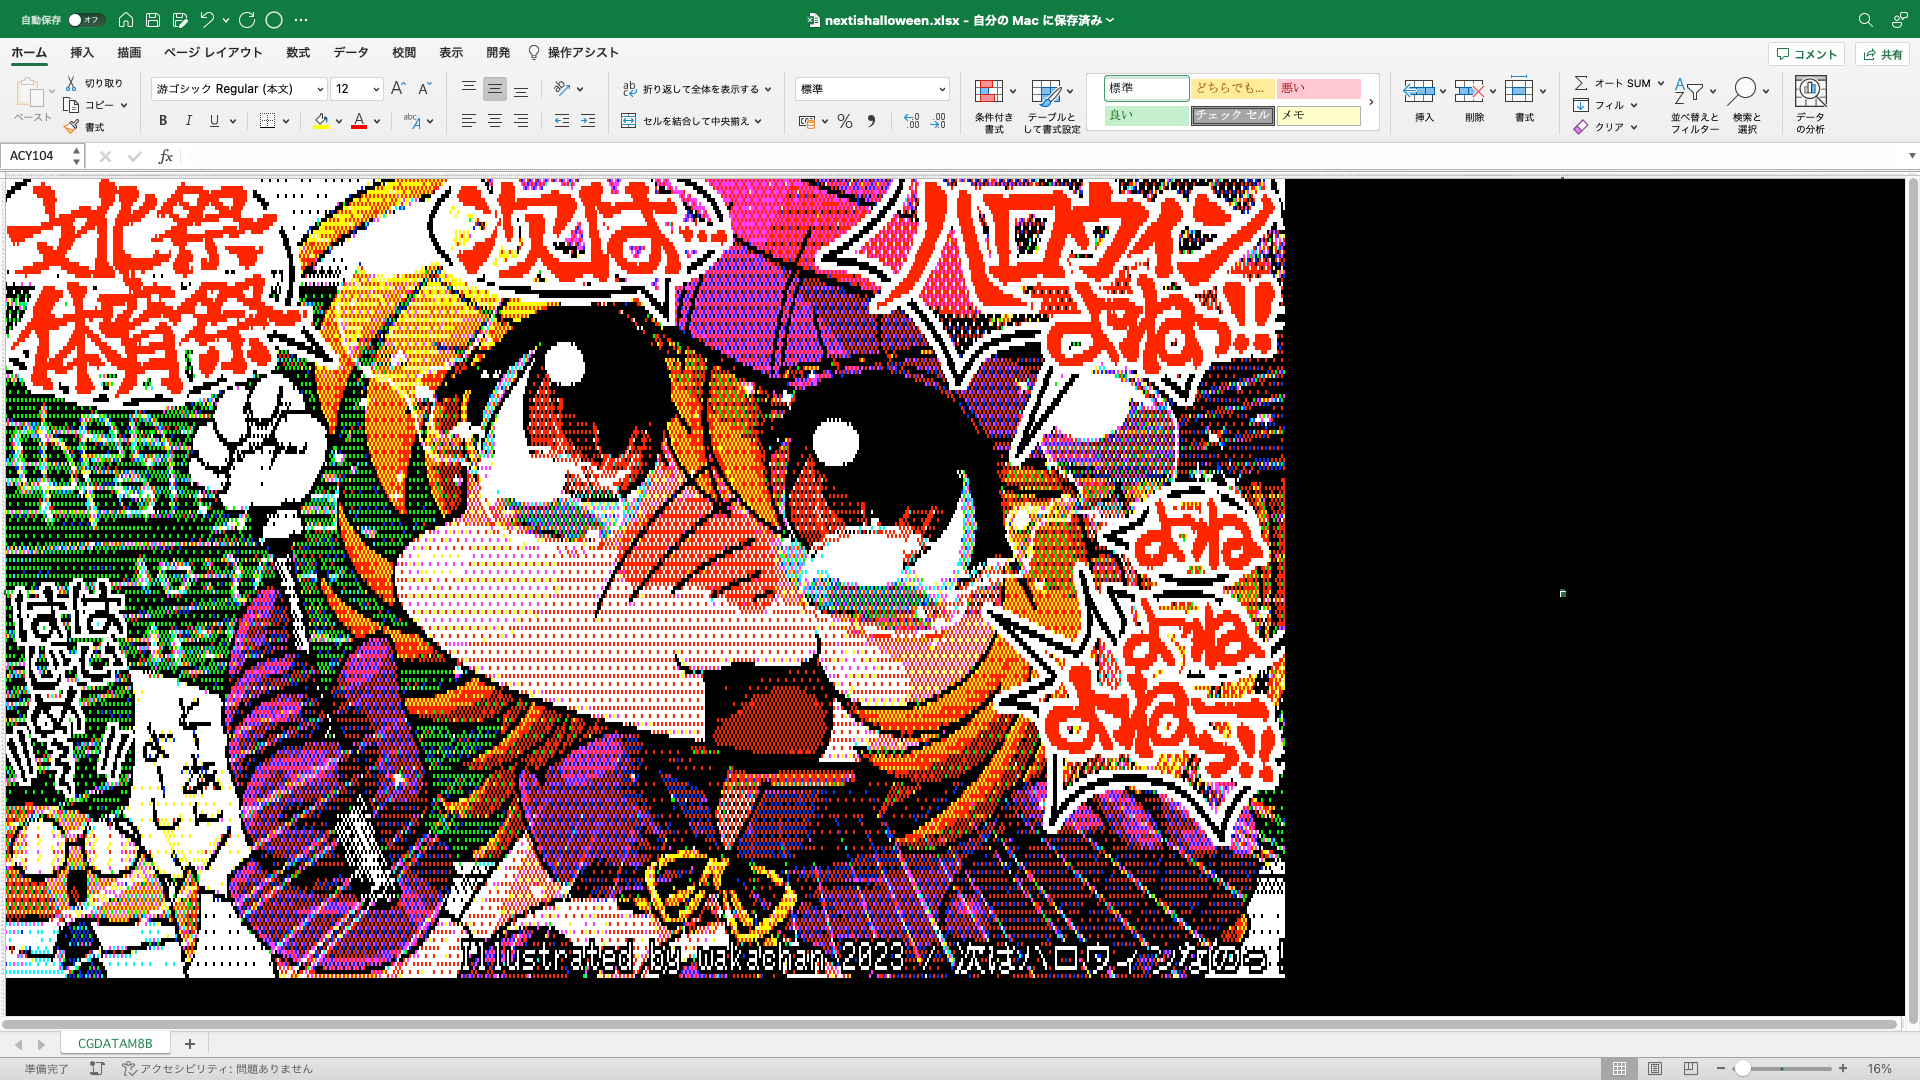The height and width of the screenshot is (1080, 1920).
Task: Decrease decimal places
Action: tap(938, 121)
